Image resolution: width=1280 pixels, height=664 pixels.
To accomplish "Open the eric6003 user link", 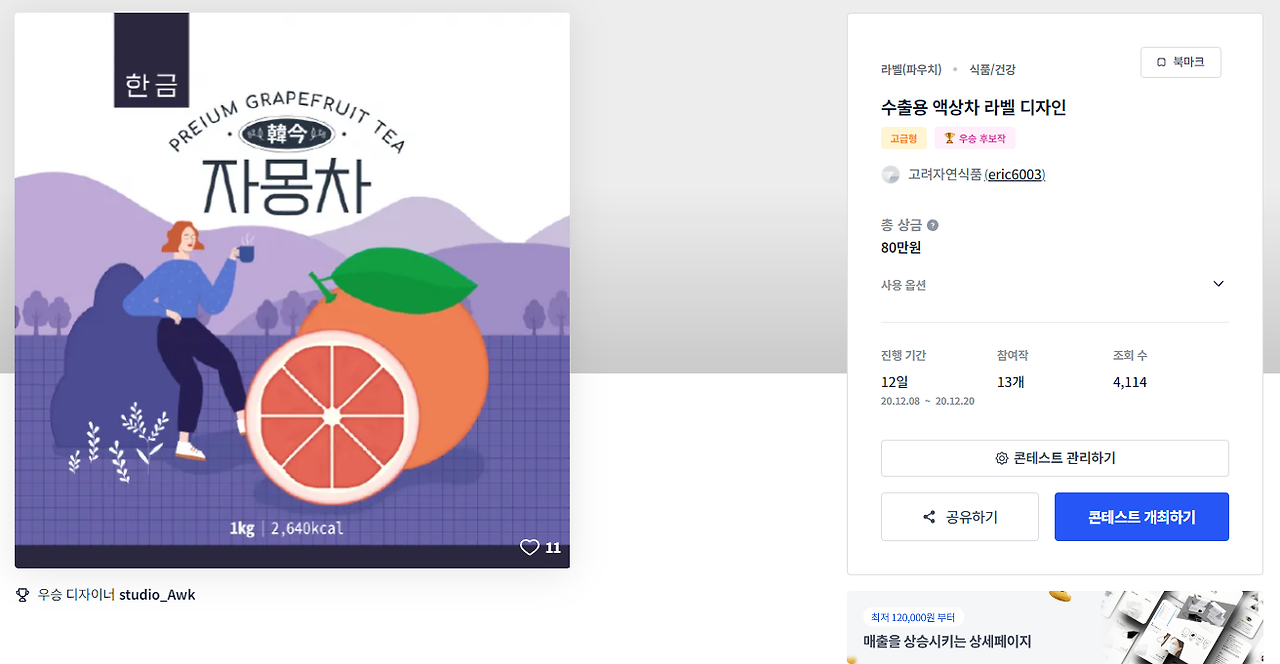I will [1015, 175].
